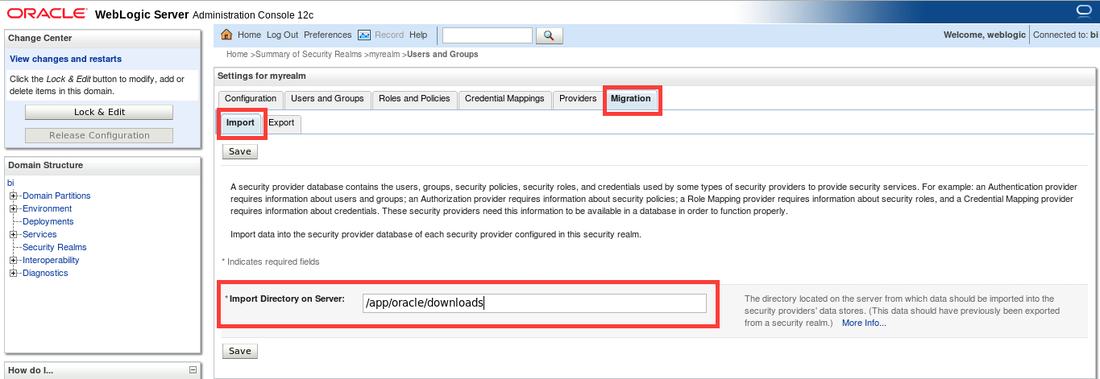Open Security Realms in Domain Structure
Screen dimensions: 1100x379
tap(55, 247)
